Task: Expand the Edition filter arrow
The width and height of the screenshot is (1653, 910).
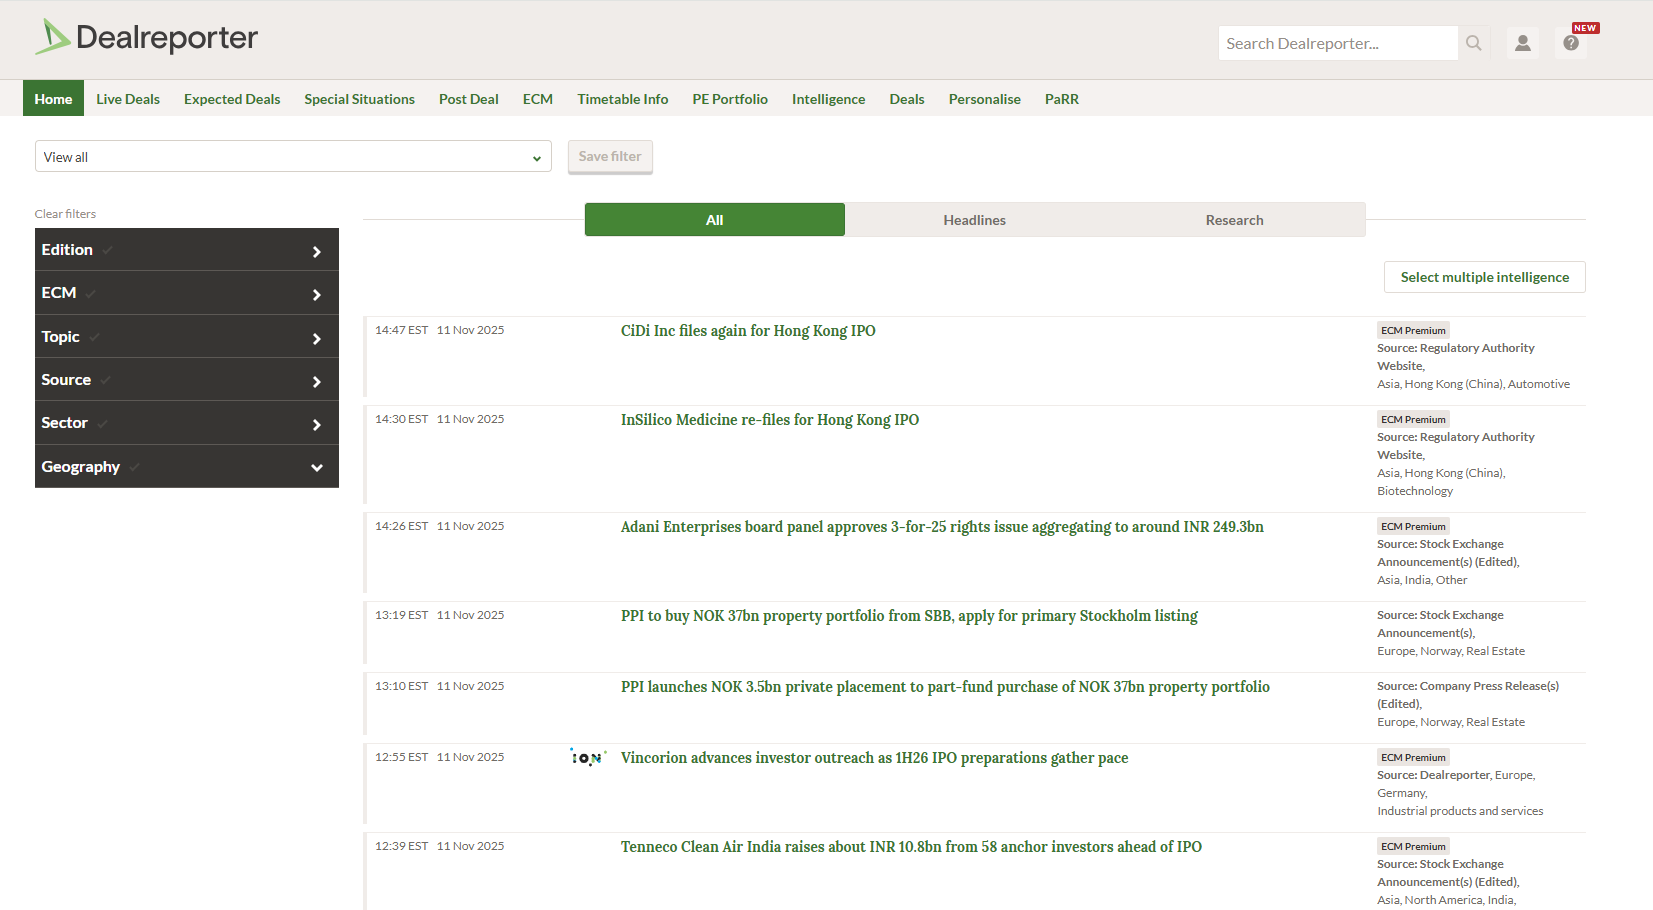Action: pos(316,251)
